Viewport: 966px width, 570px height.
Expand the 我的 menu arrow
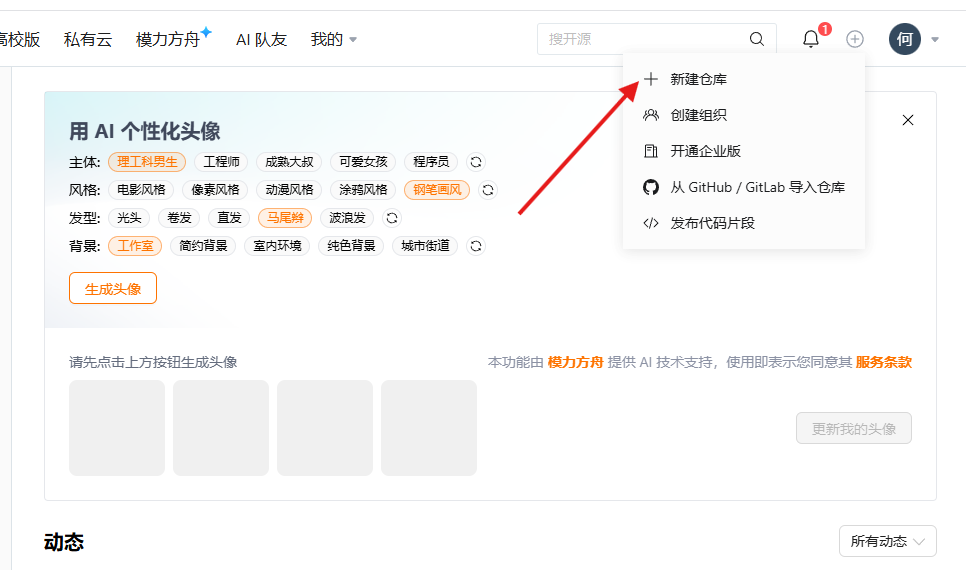[353, 39]
